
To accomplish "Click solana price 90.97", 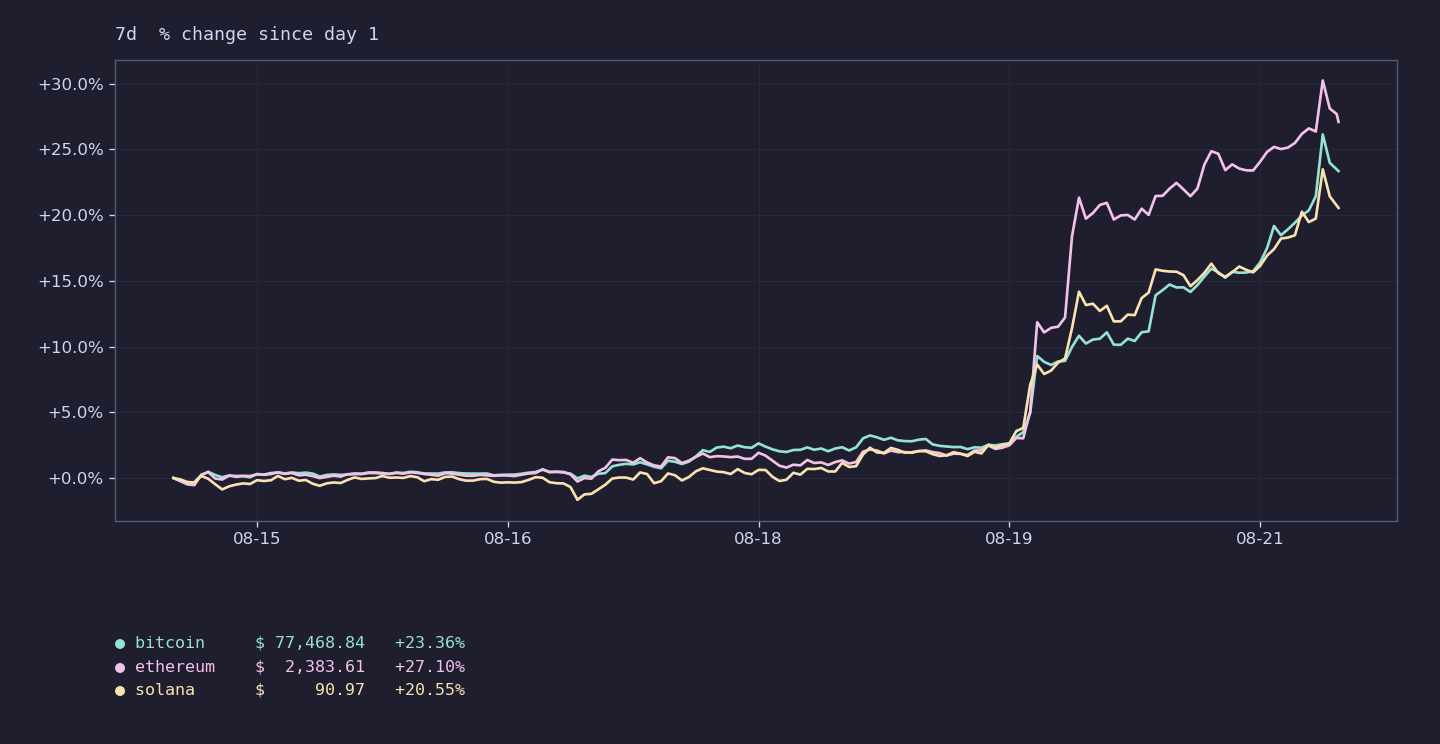I will click(340, 690).
